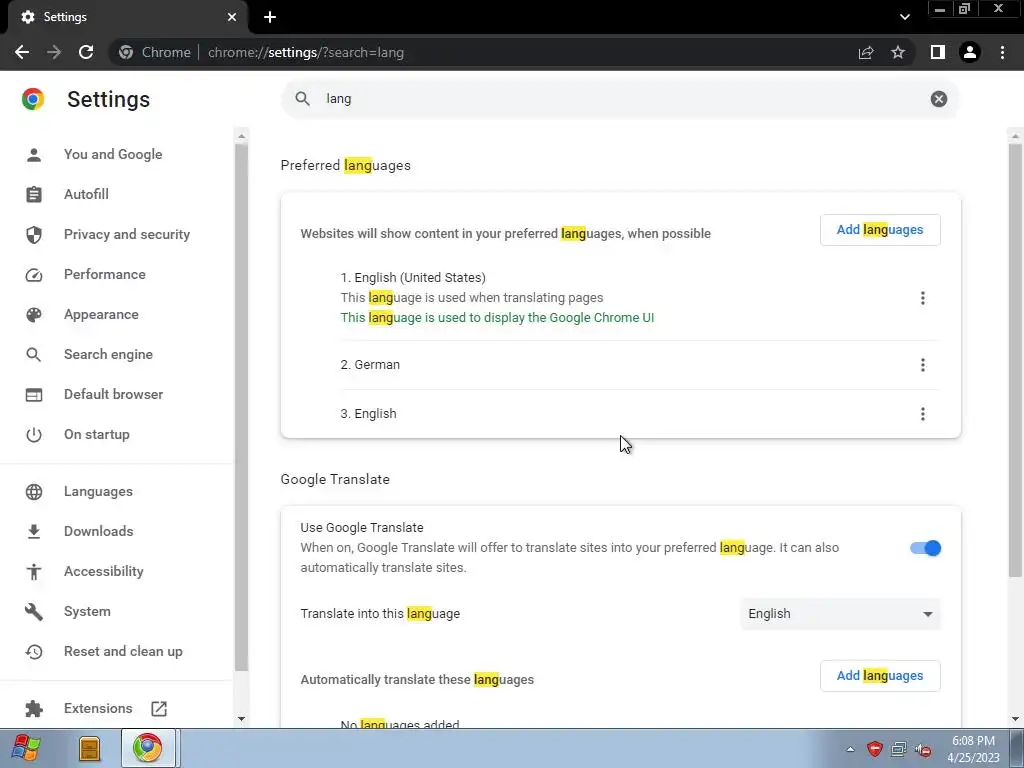Open Autofill settings section
Image resolution: width=1024 pixels, height=768 pixels.
(86, 194)
